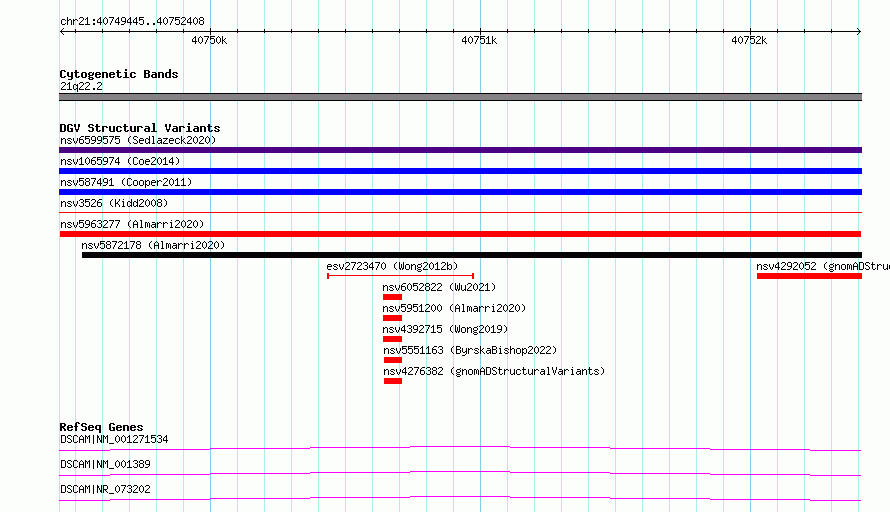Click the magenta DSCAM|NM_001271534 transcript line

click(x=460, y=448)
